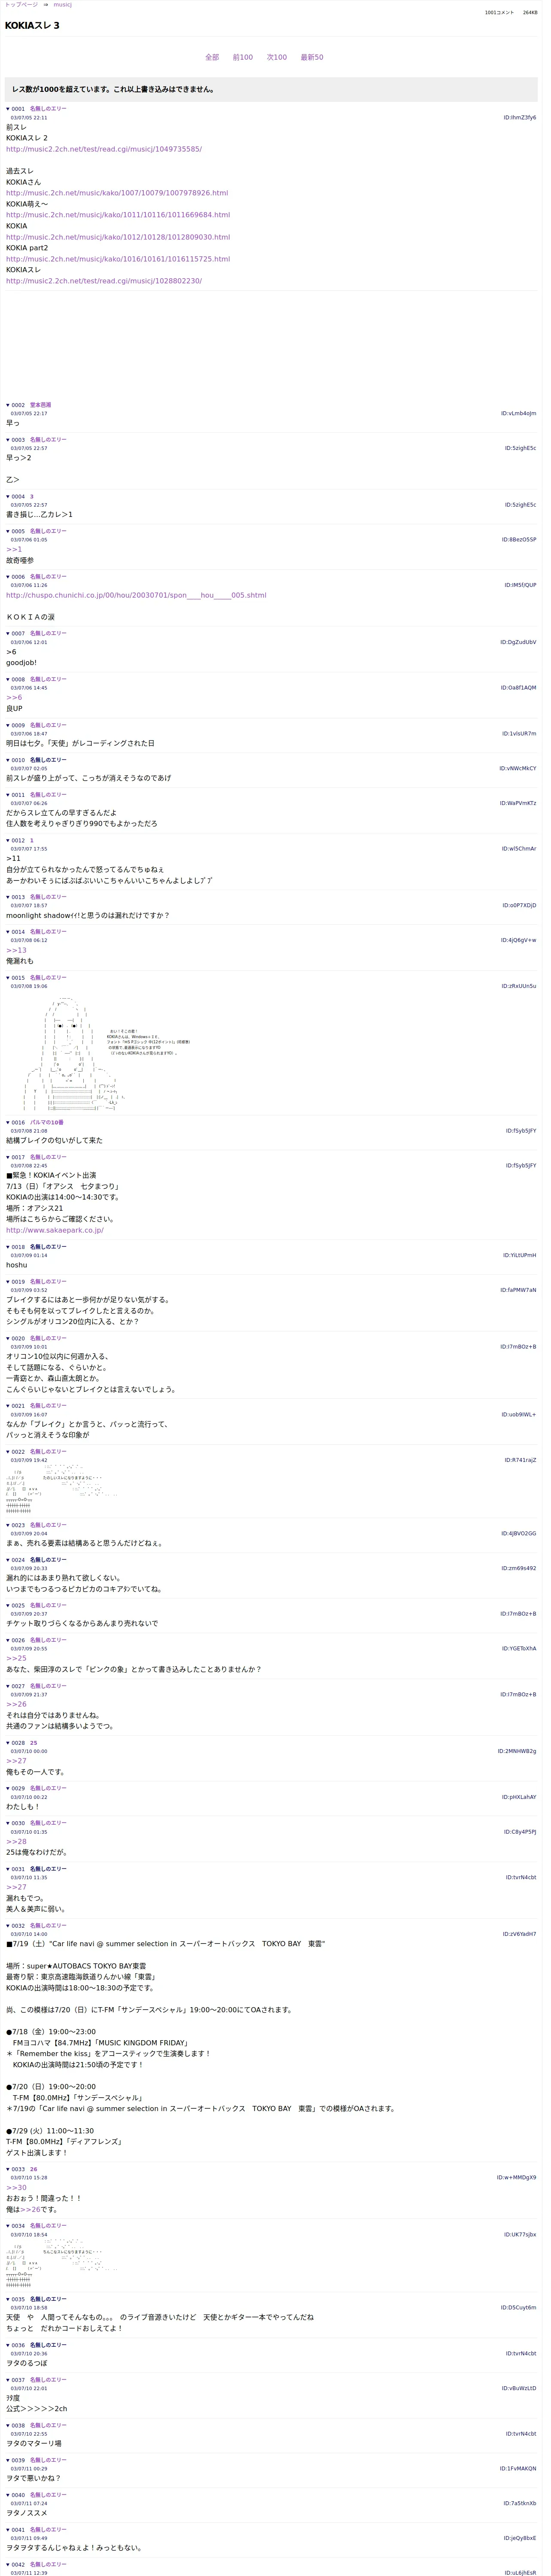Click ID:R741rajZ on post 0022
551x2576 pixels.
[x=520, y=1460]
